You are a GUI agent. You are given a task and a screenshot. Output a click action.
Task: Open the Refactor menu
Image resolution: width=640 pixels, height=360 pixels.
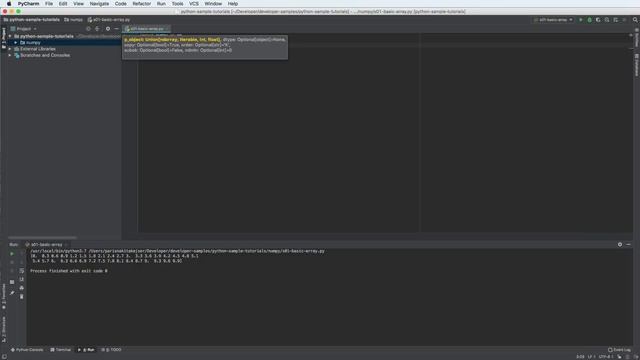point(142,4)
